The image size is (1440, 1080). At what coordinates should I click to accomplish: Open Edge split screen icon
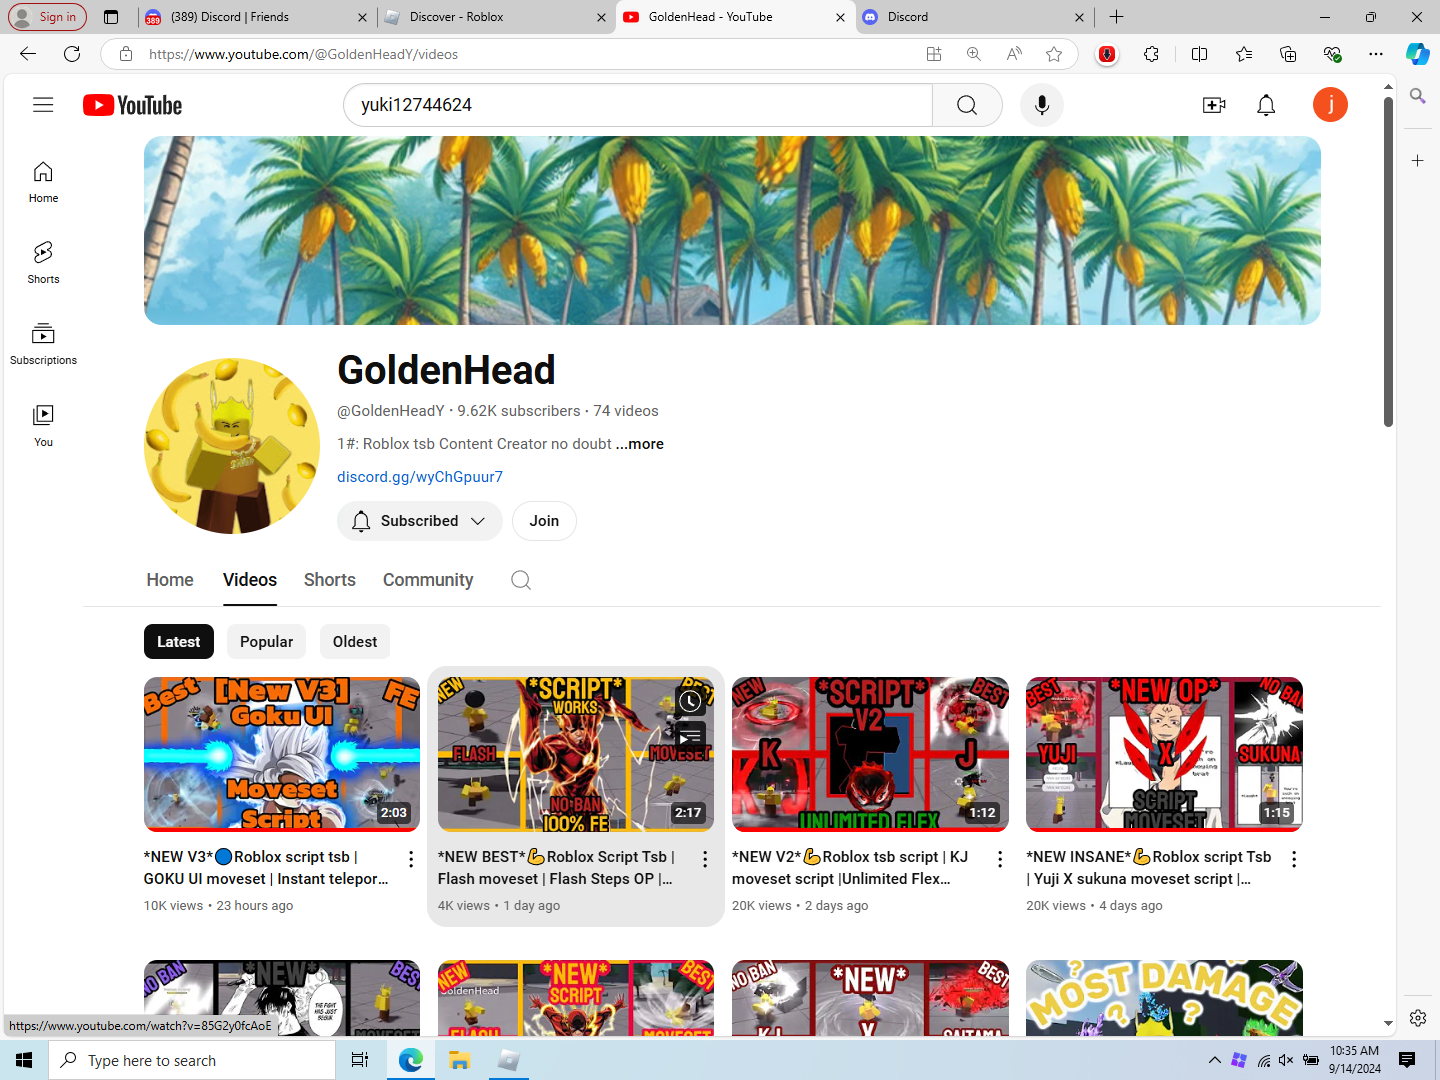1199,54
